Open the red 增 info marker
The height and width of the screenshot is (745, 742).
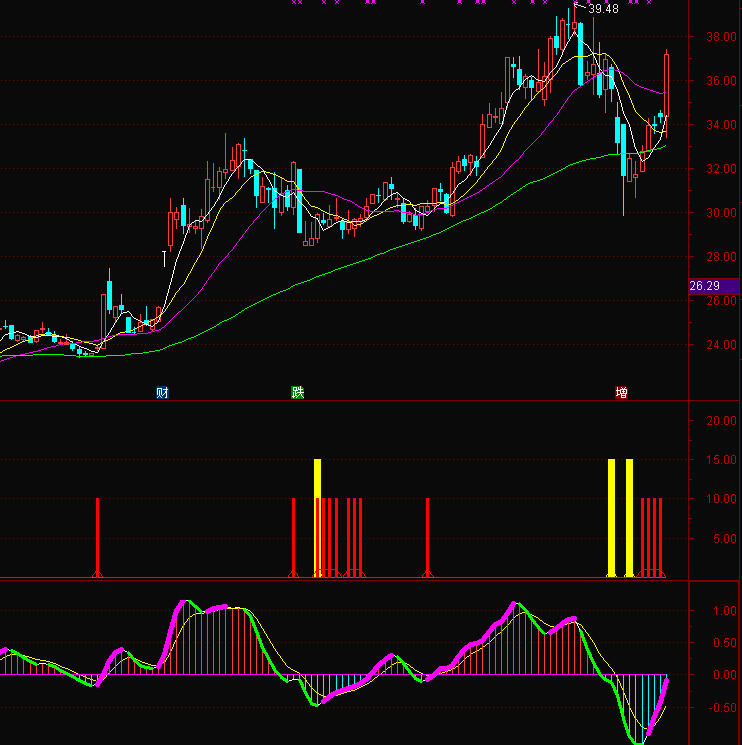point(621,392)
